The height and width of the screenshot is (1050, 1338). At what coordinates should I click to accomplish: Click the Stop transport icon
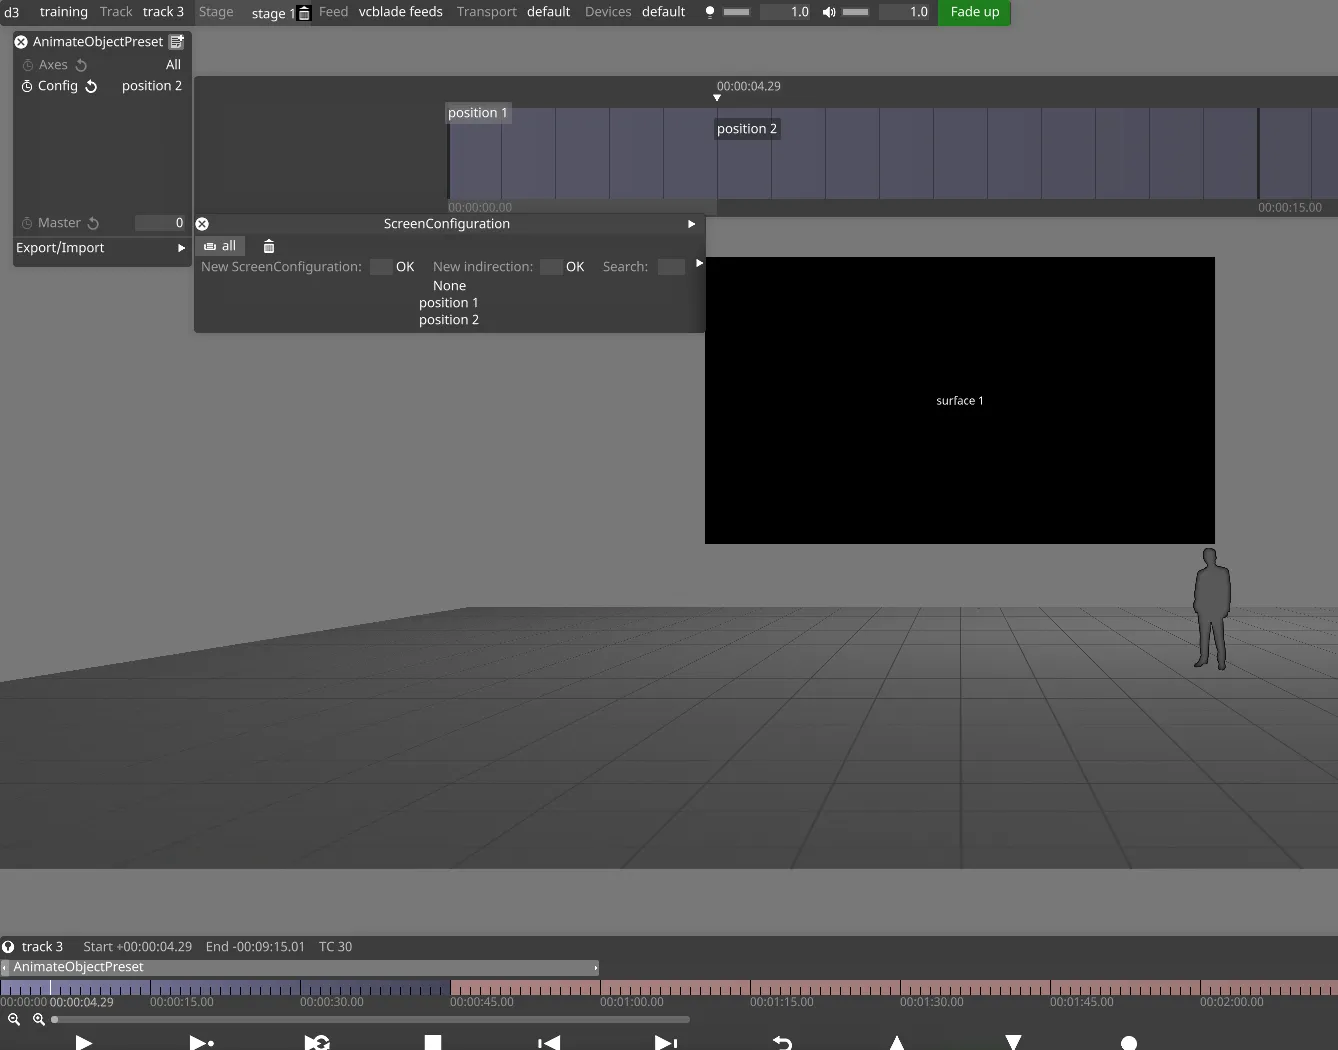click(432, 1042)
